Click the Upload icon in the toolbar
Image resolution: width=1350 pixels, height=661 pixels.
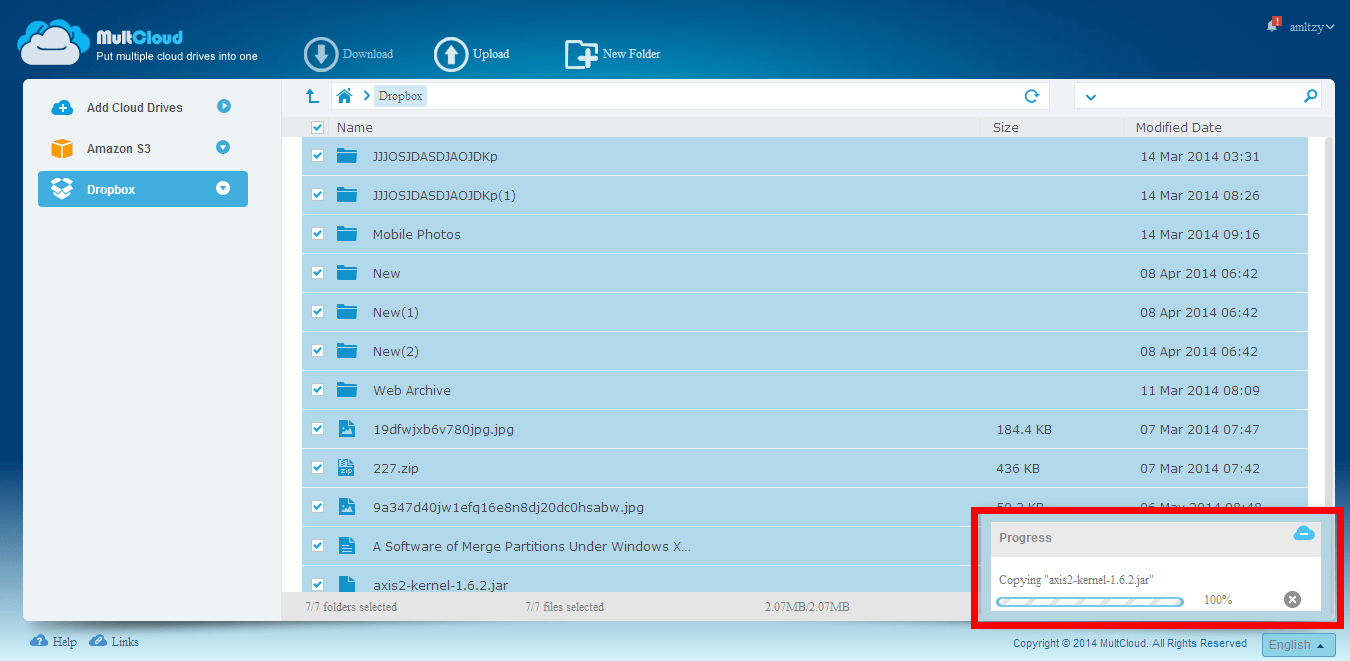pos(450,54)
